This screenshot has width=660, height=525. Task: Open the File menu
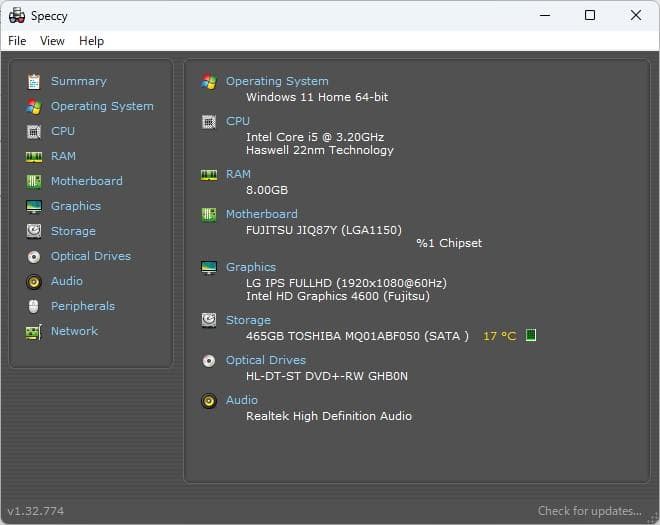17,41
